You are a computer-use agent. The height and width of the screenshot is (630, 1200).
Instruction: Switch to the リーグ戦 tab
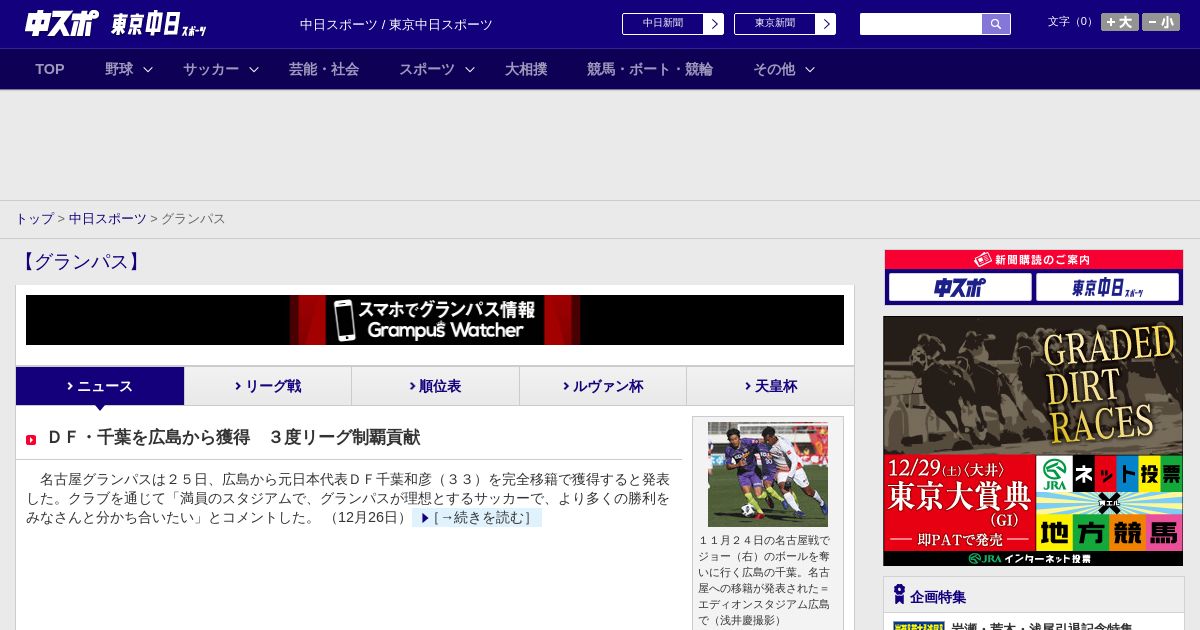pyautogui.click(x=268, y=386)
